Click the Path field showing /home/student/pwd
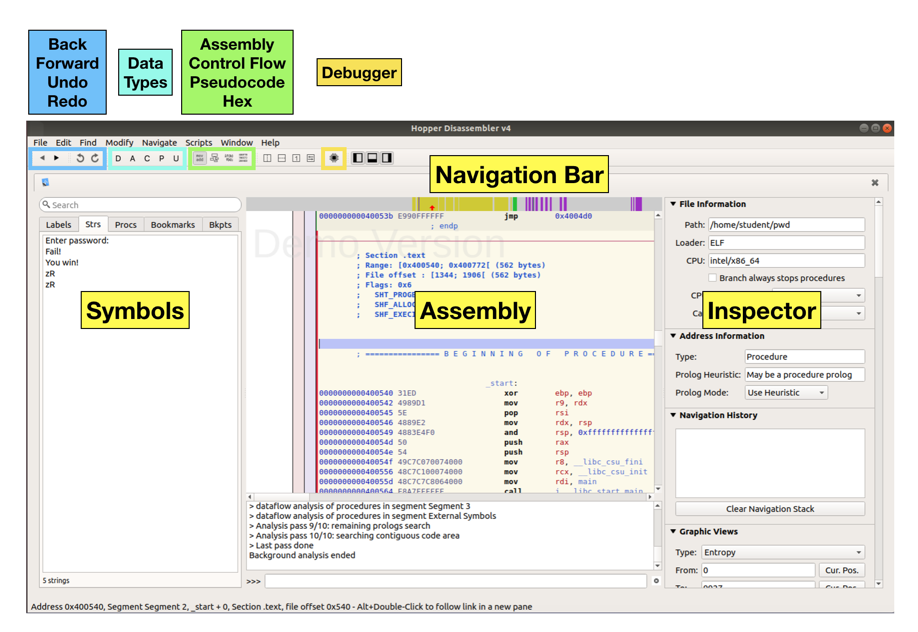Screen dimensions: 918x632 786,224
